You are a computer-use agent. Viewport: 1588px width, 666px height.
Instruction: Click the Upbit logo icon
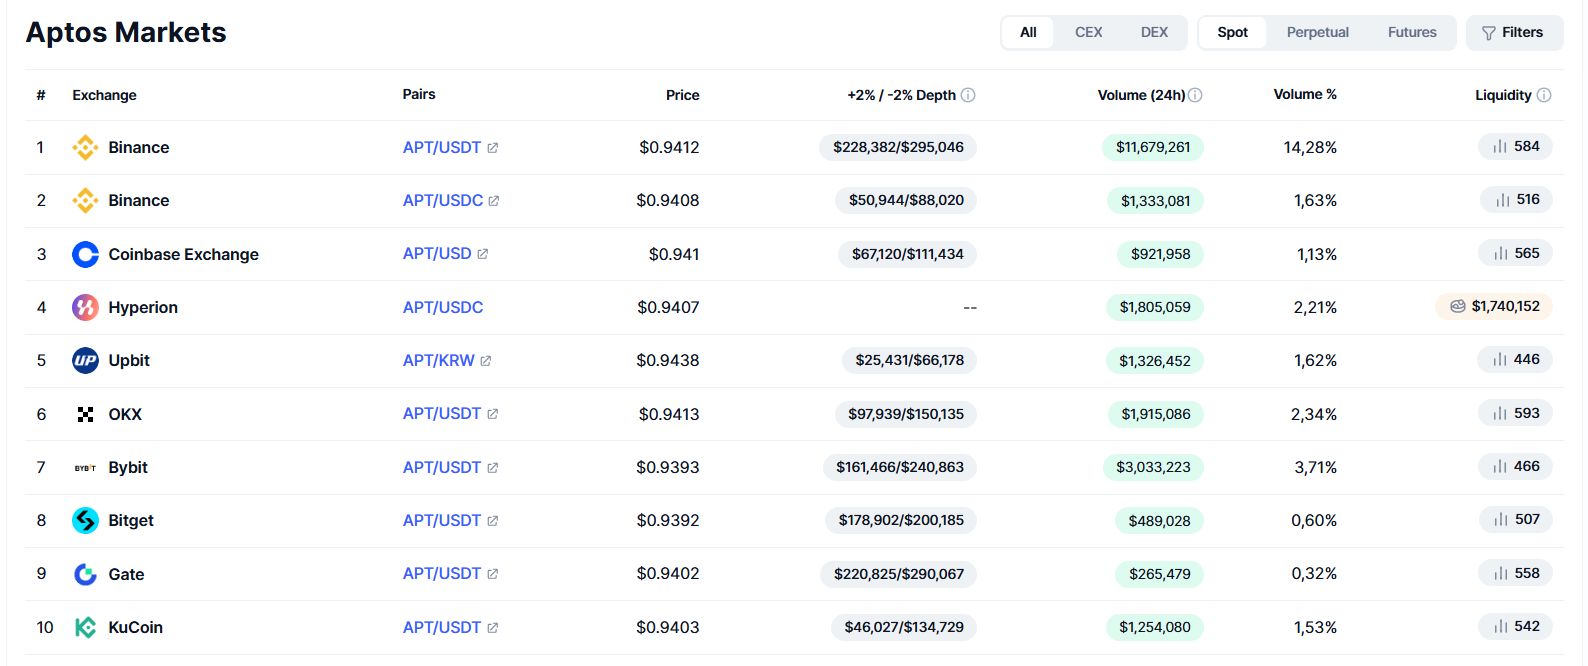[x=85, y=360]
